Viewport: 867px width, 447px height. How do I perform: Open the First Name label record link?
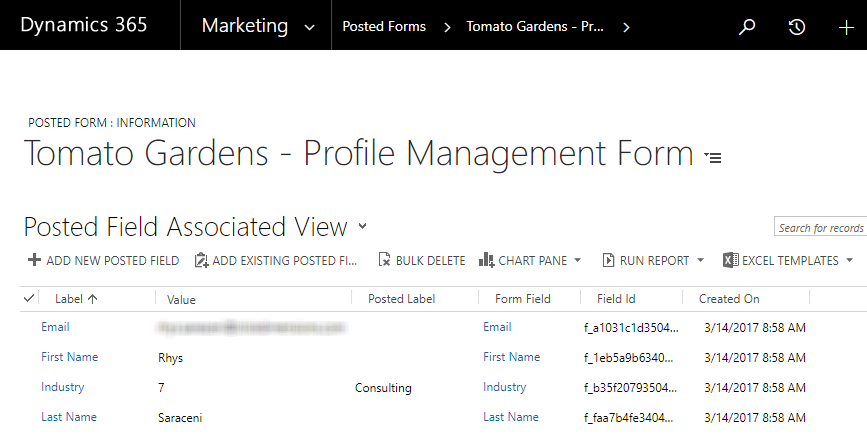click(69, 357)
